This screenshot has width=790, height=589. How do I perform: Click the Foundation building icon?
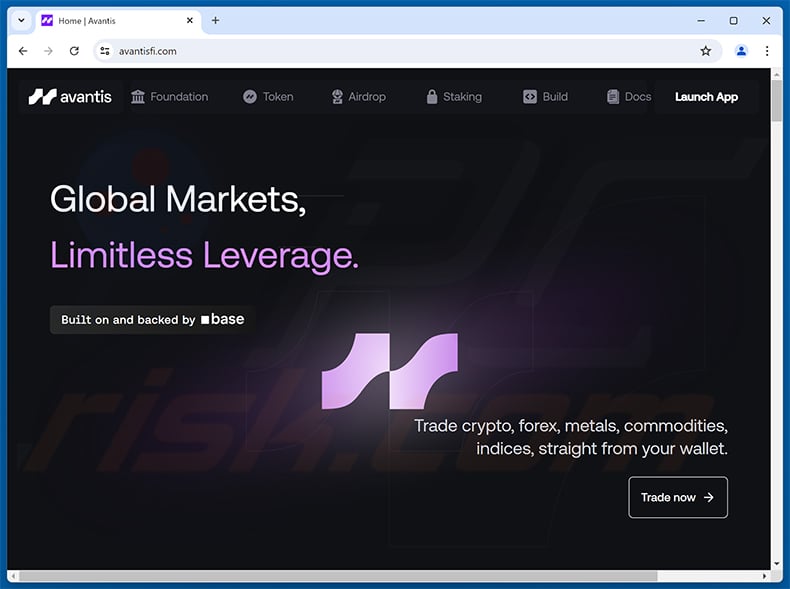pos(138,96)
